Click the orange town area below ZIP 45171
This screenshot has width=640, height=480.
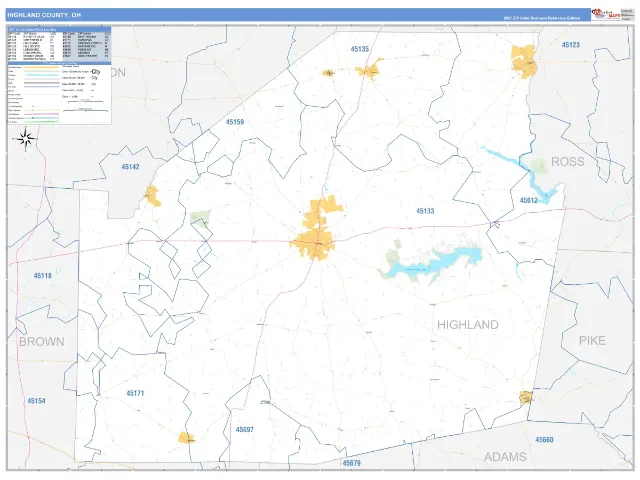click(186, 438)
